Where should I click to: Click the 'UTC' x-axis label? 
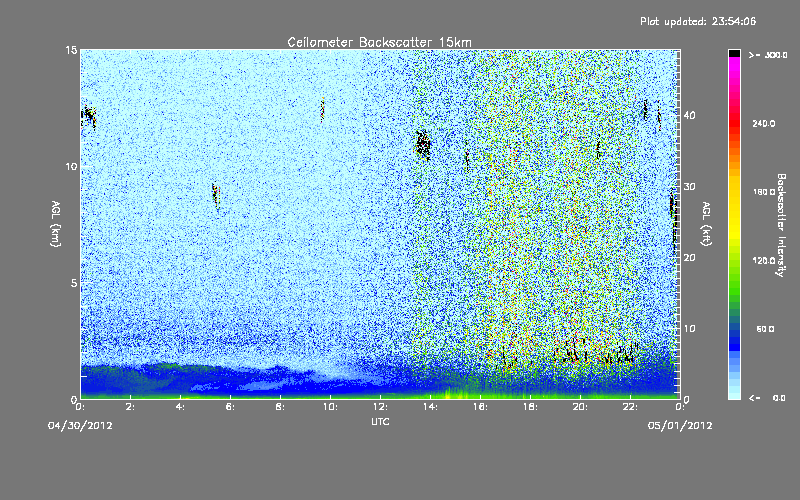380,421
